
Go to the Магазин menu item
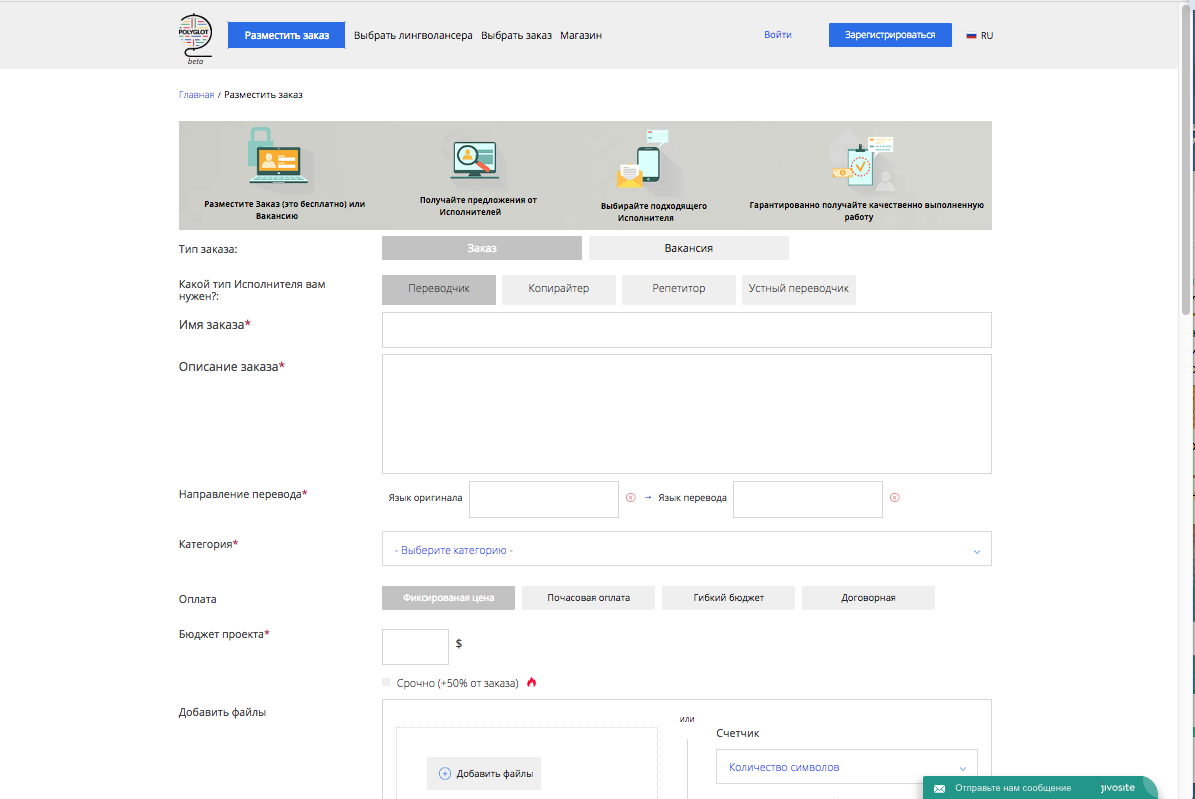[580, 35]
